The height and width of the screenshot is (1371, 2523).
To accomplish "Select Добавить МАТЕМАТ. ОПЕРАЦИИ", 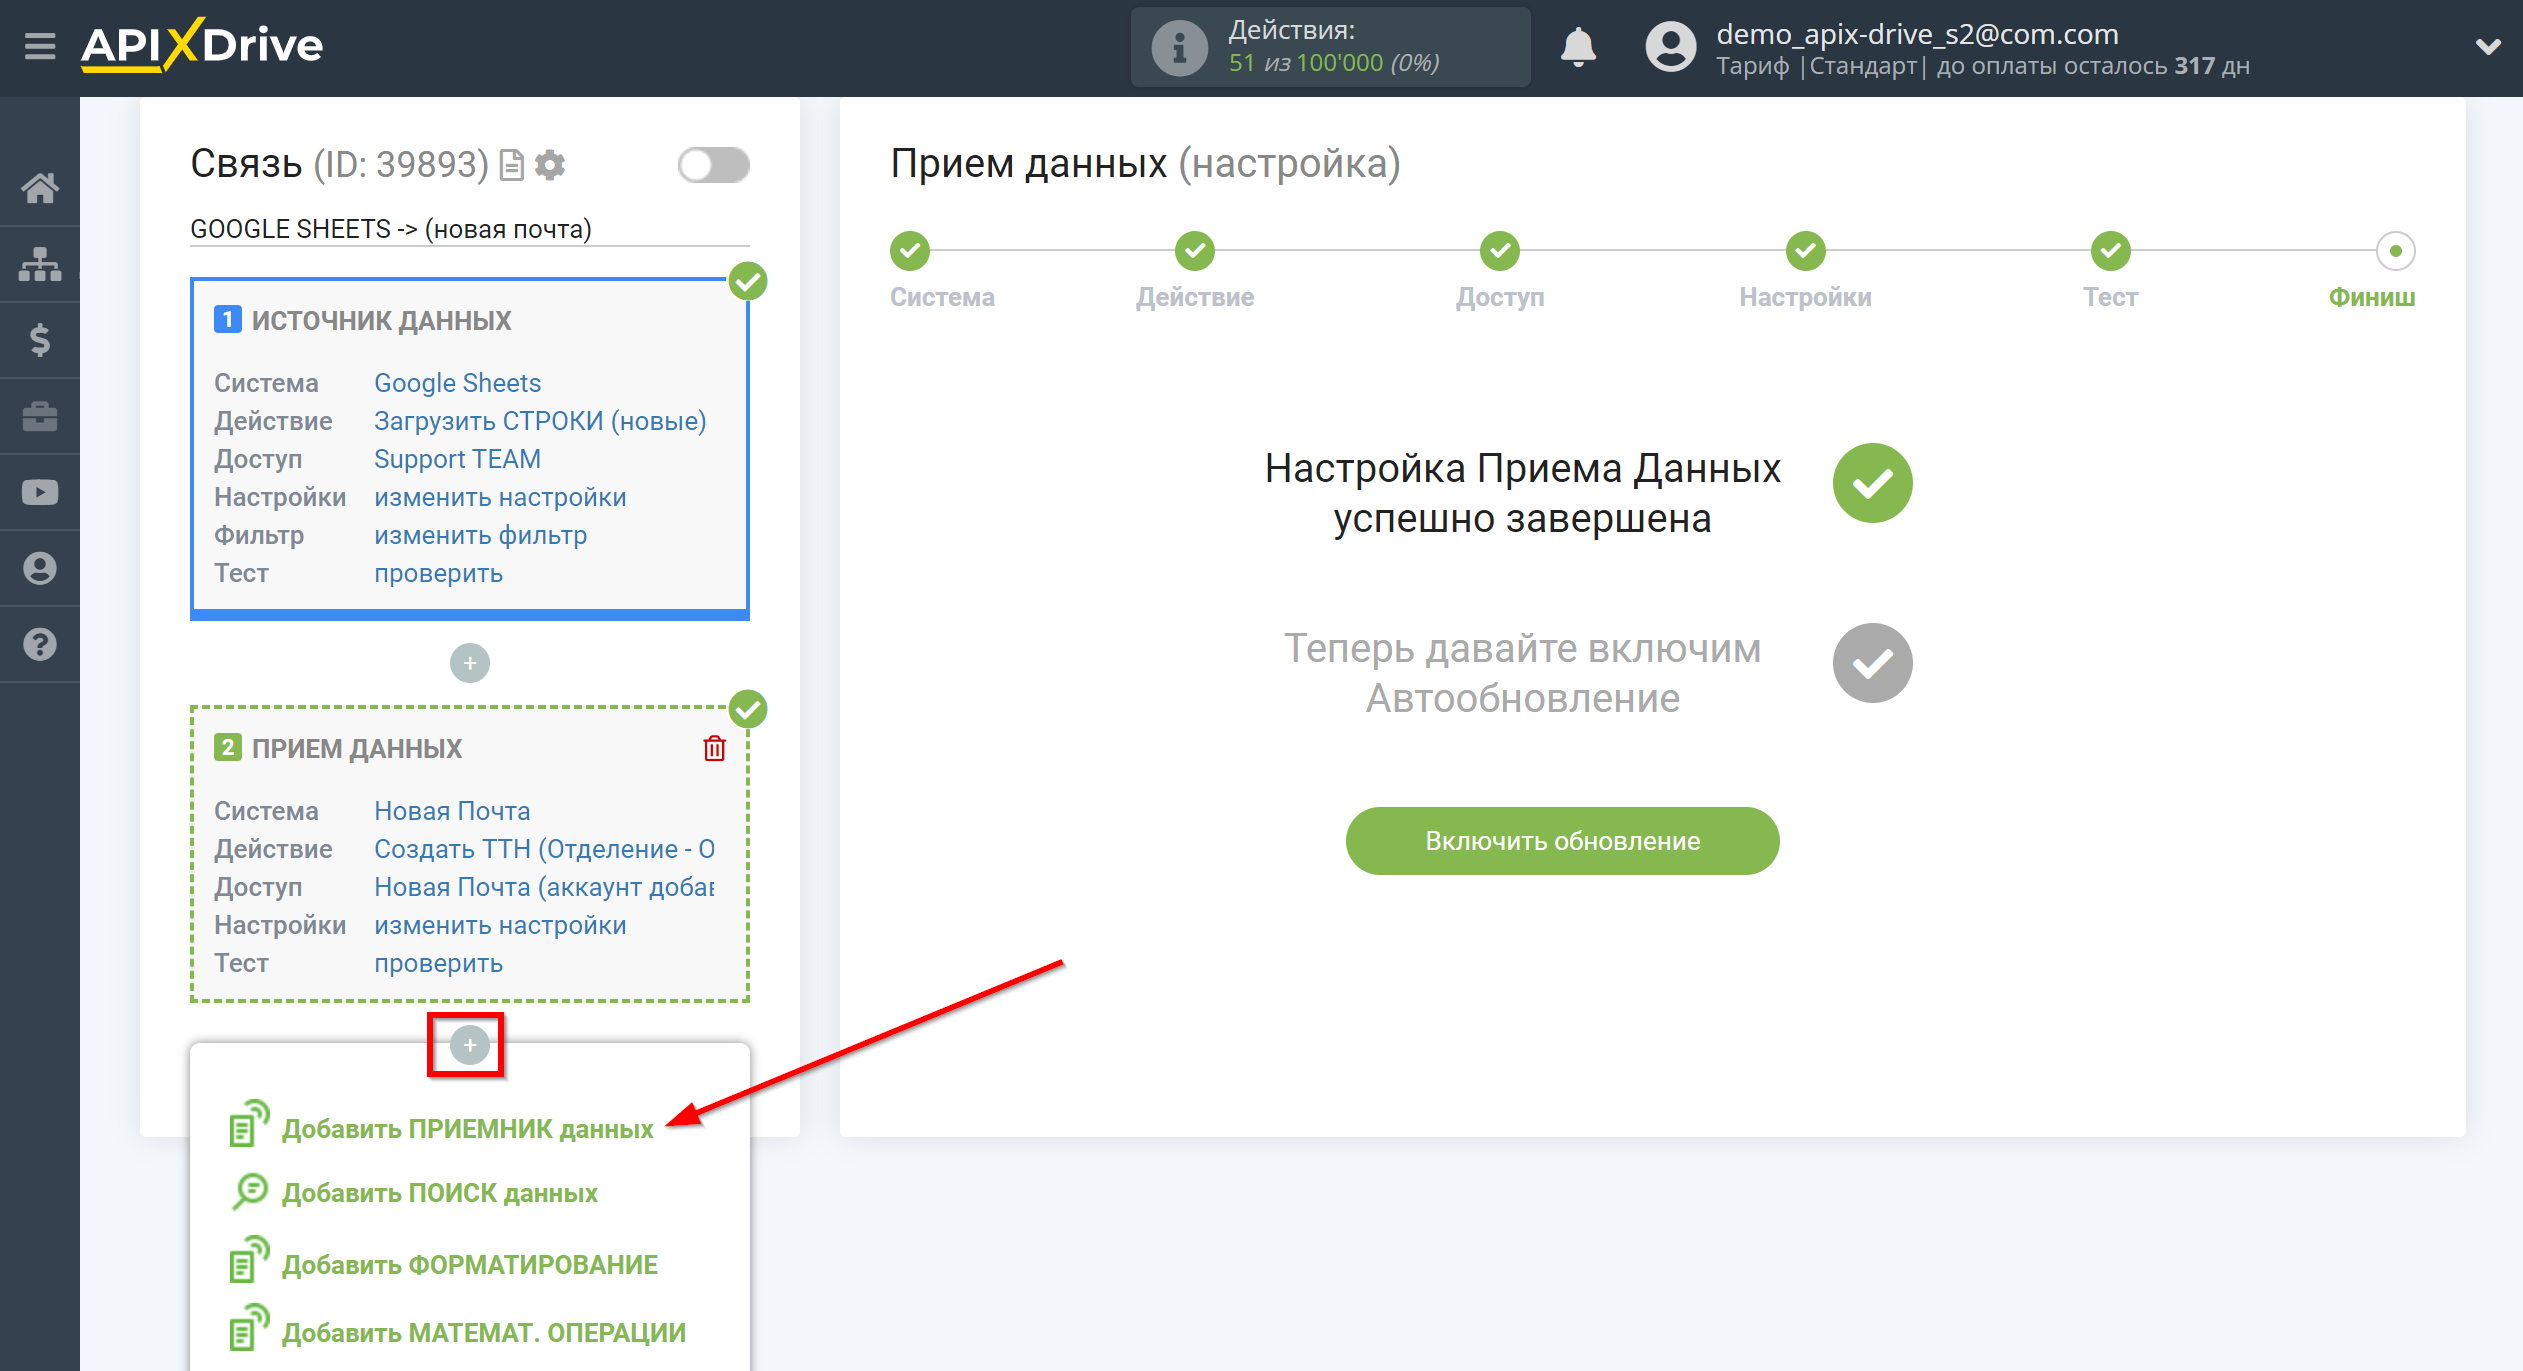I will (484, 1333).
